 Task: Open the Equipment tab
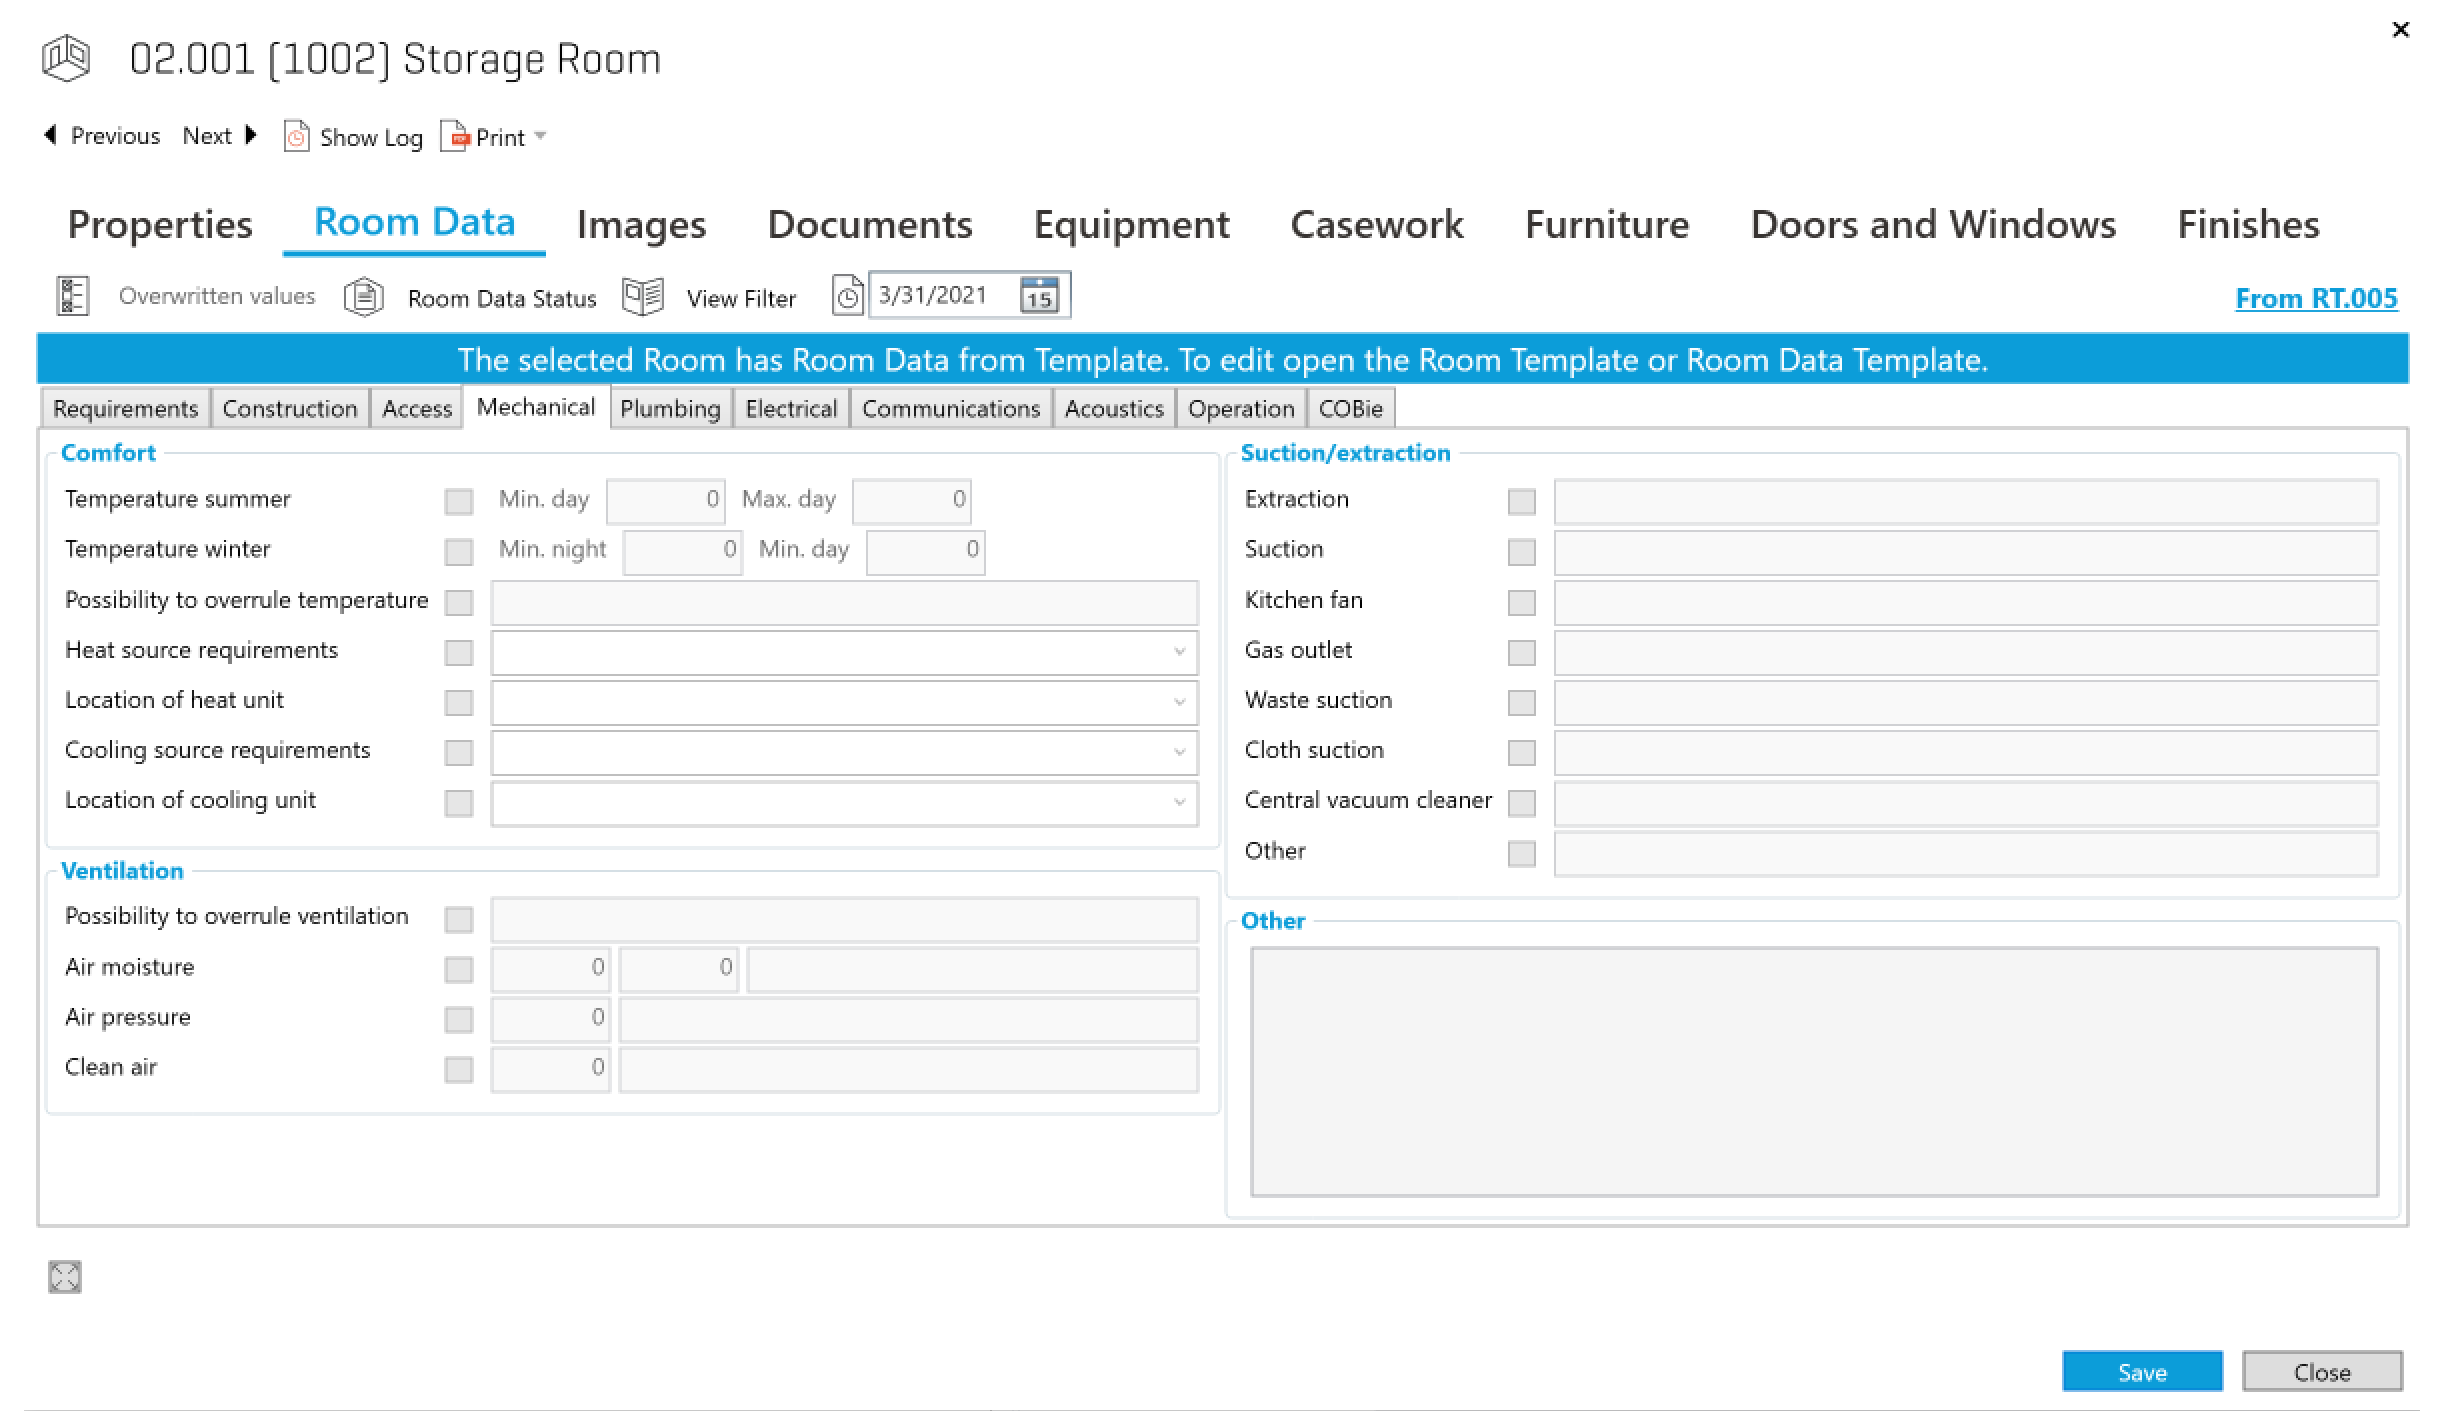[1131, 224]
